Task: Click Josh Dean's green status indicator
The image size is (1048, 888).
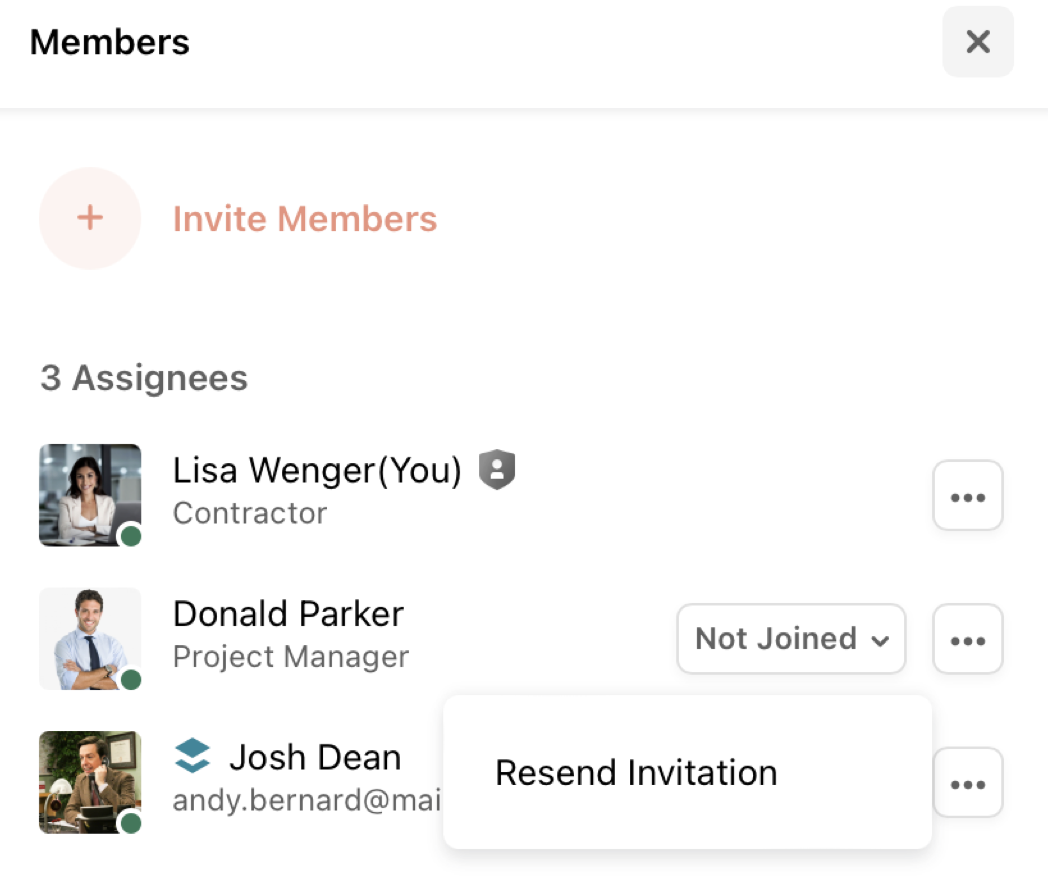Action: [x=131, y=823]
